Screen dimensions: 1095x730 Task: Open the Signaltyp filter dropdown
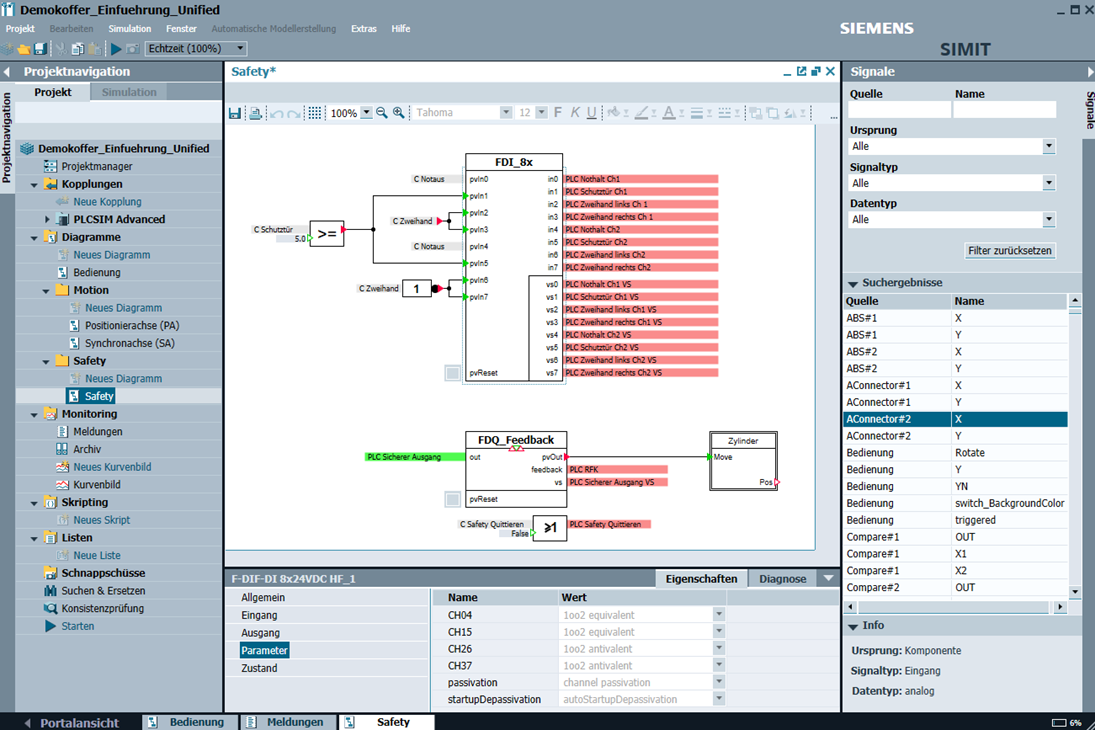tap(1048, 183)
